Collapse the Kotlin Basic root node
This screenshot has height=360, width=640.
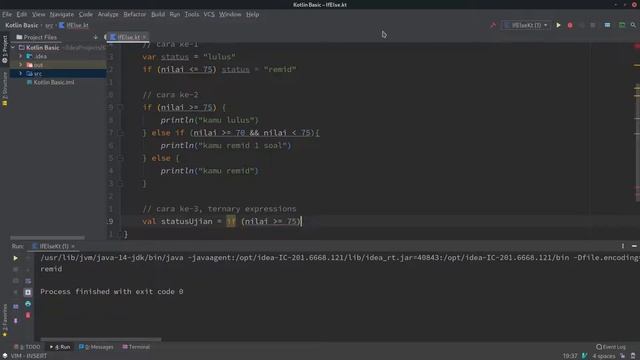pos(13,48)
